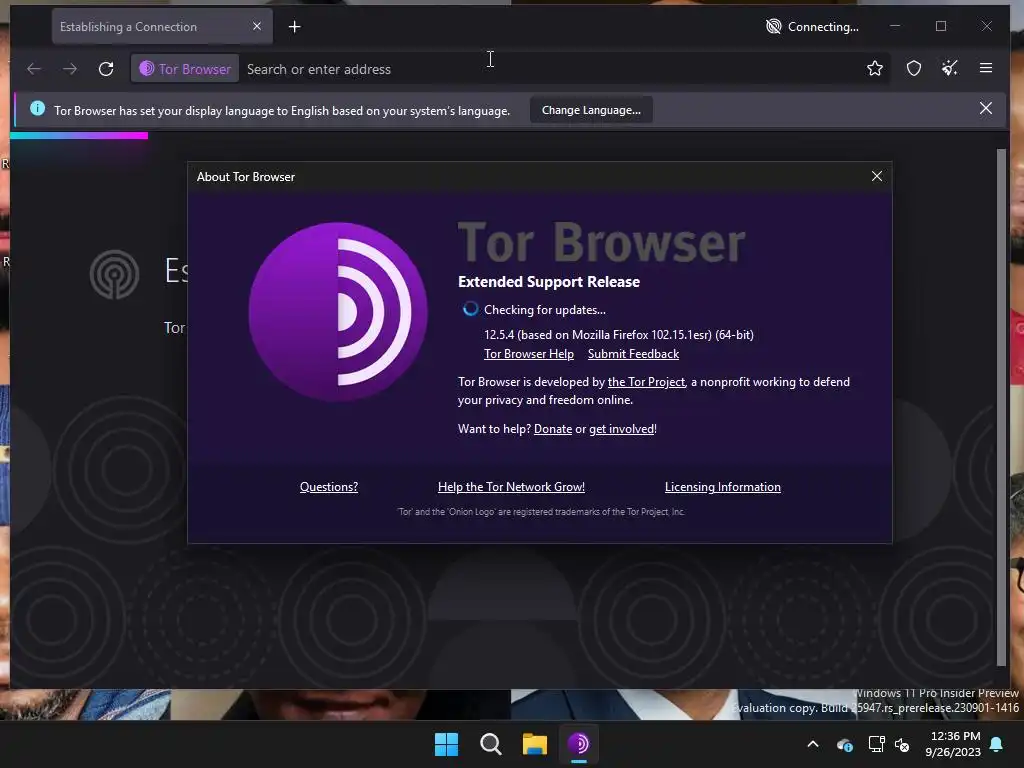
Task: Click the Tor Browser identity badge
Action: (x=185, y=69)
